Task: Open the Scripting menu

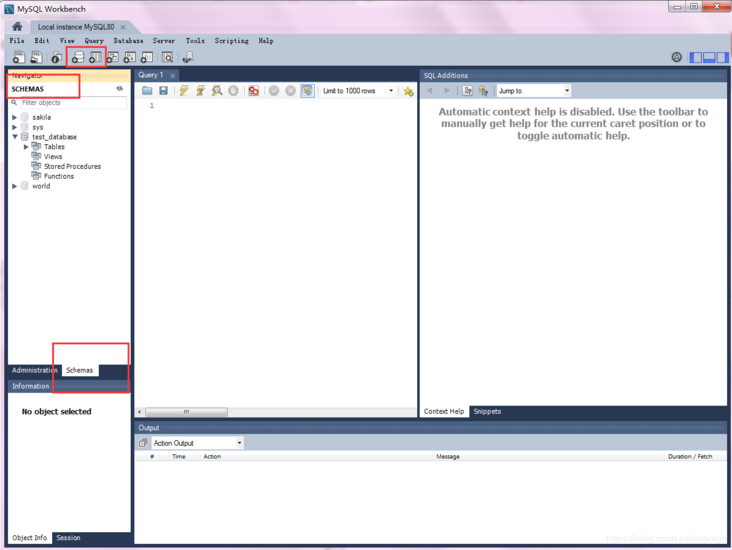Action: point(232,41)
